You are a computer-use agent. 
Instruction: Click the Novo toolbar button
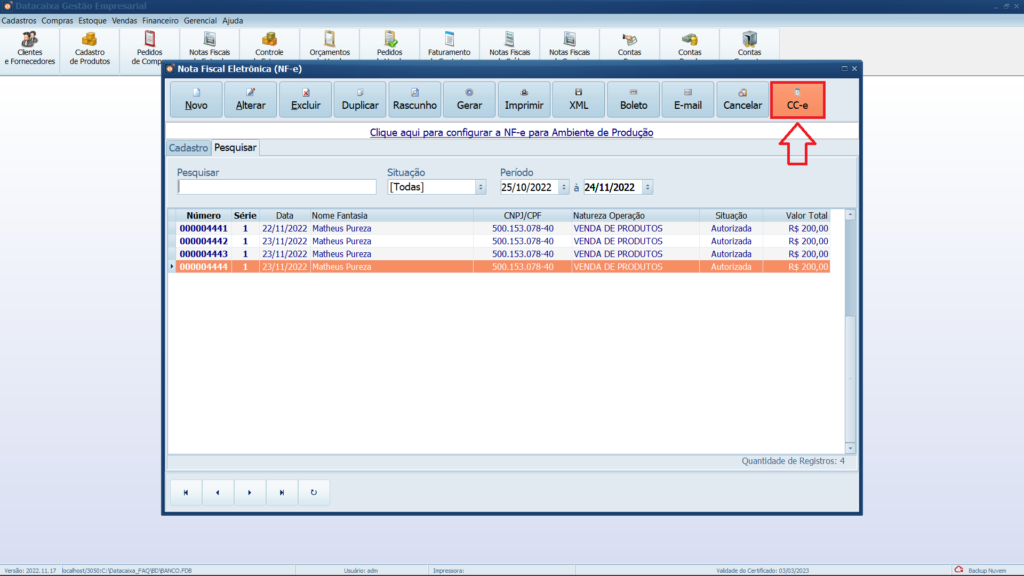click(196, 100)
